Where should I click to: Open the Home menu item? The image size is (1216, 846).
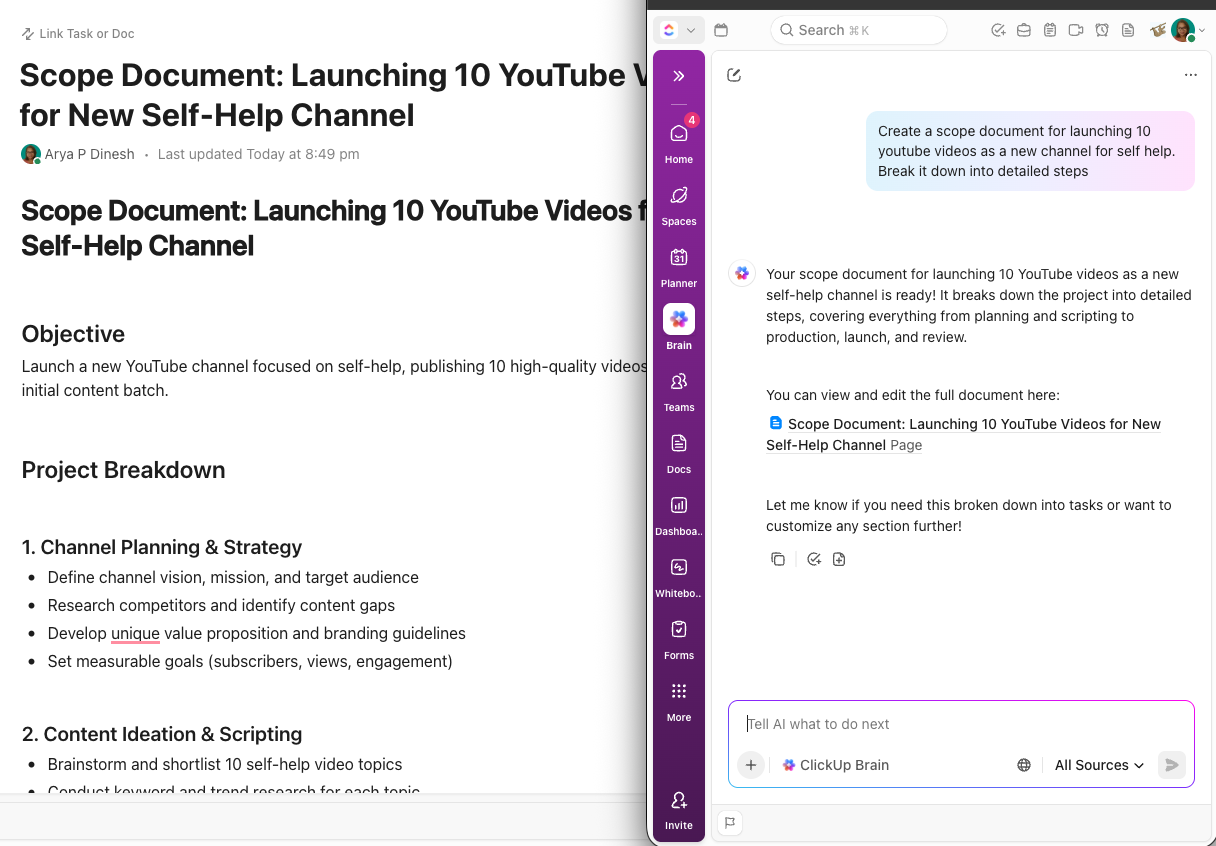click(678, 140)
